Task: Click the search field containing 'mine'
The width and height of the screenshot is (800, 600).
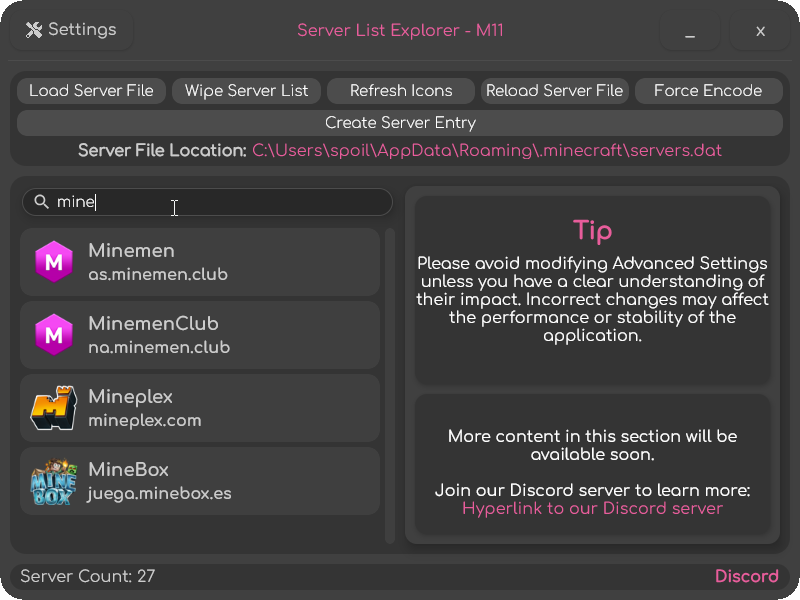Action: [x=207, y=202]
